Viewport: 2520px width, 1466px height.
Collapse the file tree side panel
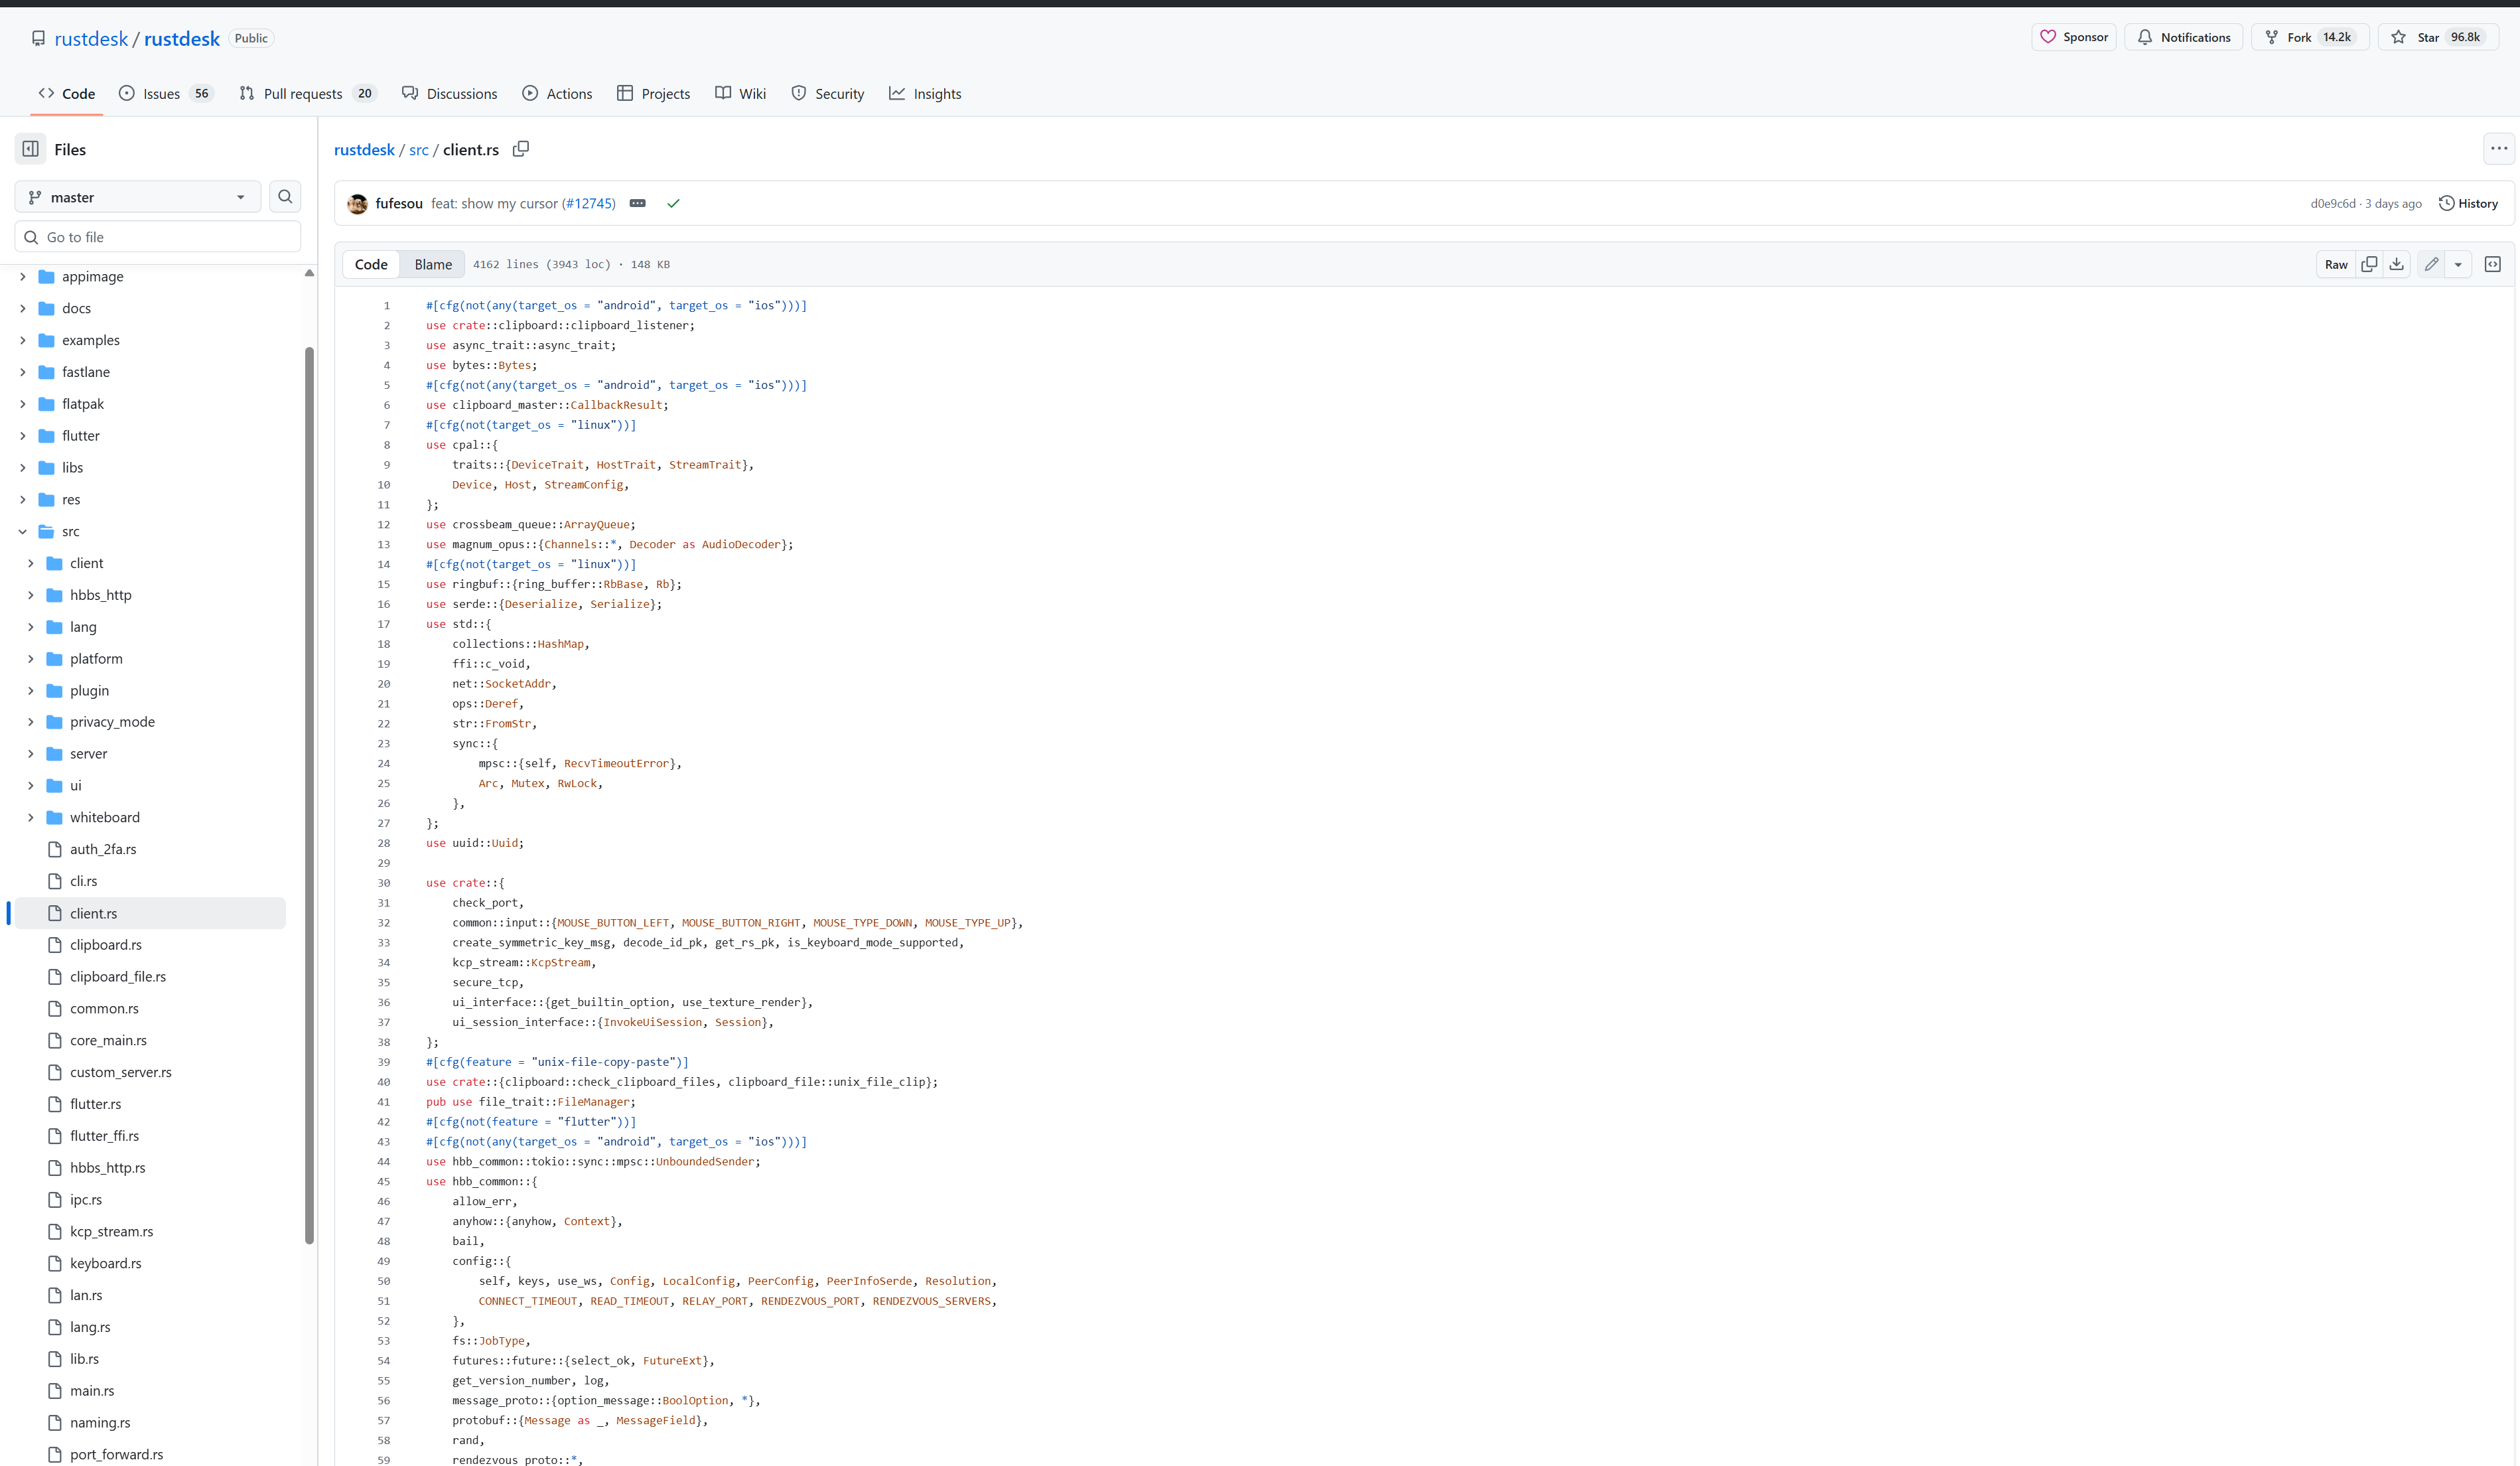pos(31,149)
